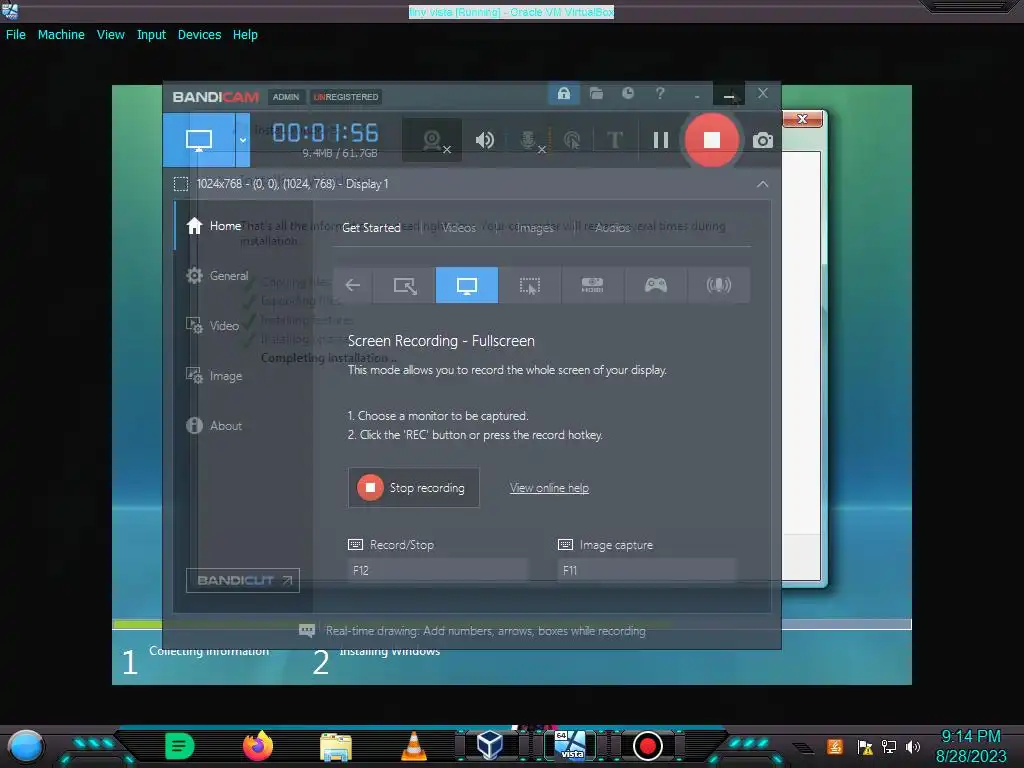
Task: Open File Explorer from taskbar
Action: [336, 746]
